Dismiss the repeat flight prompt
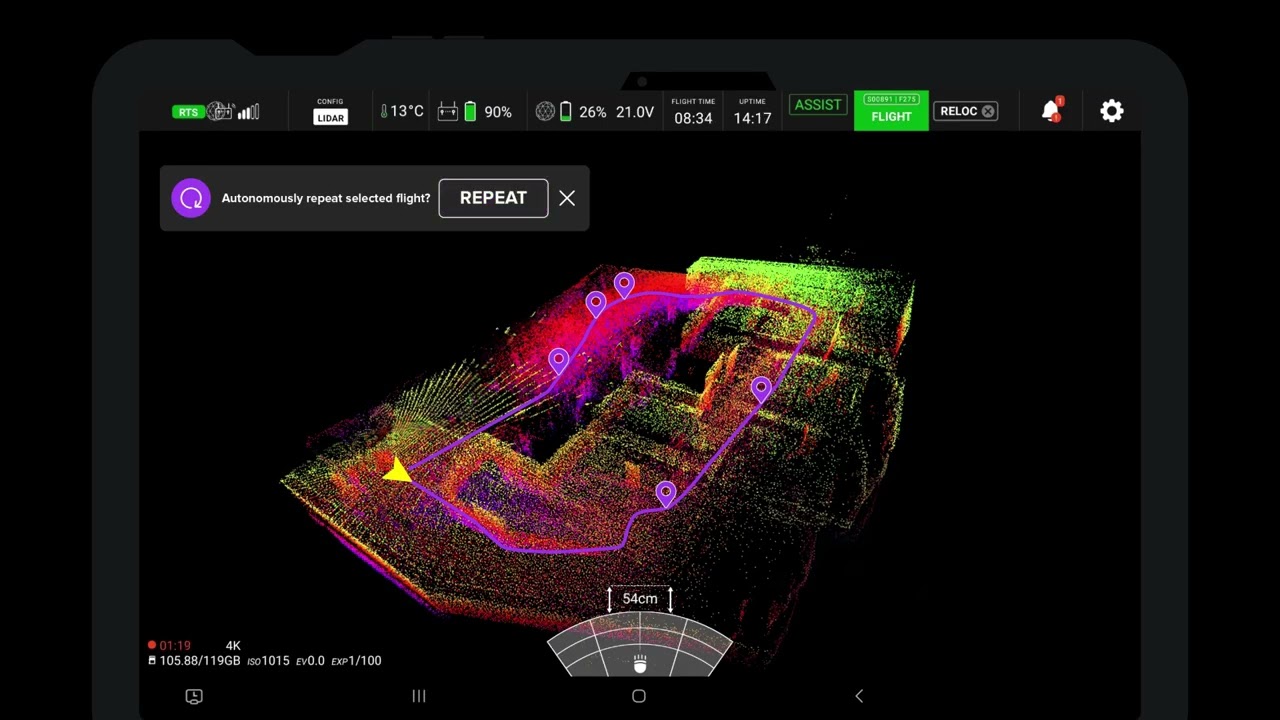 point(567,198)
